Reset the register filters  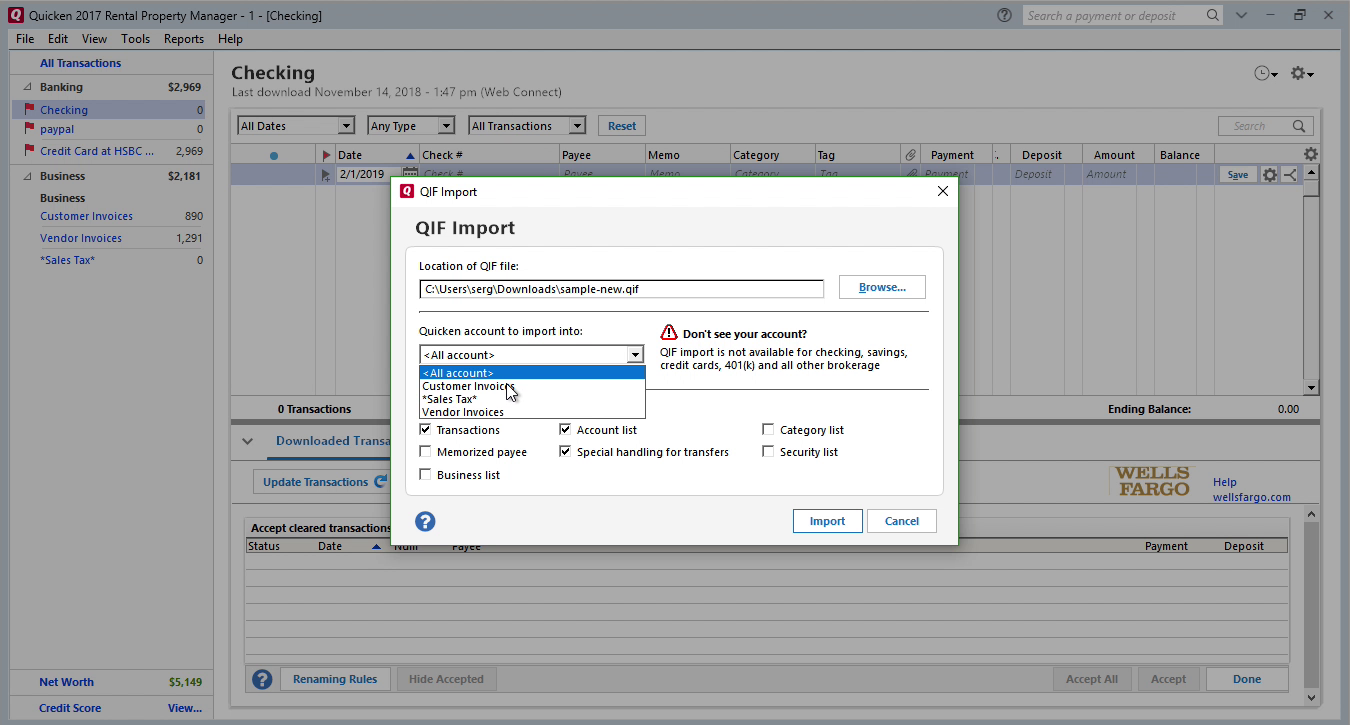622,126
